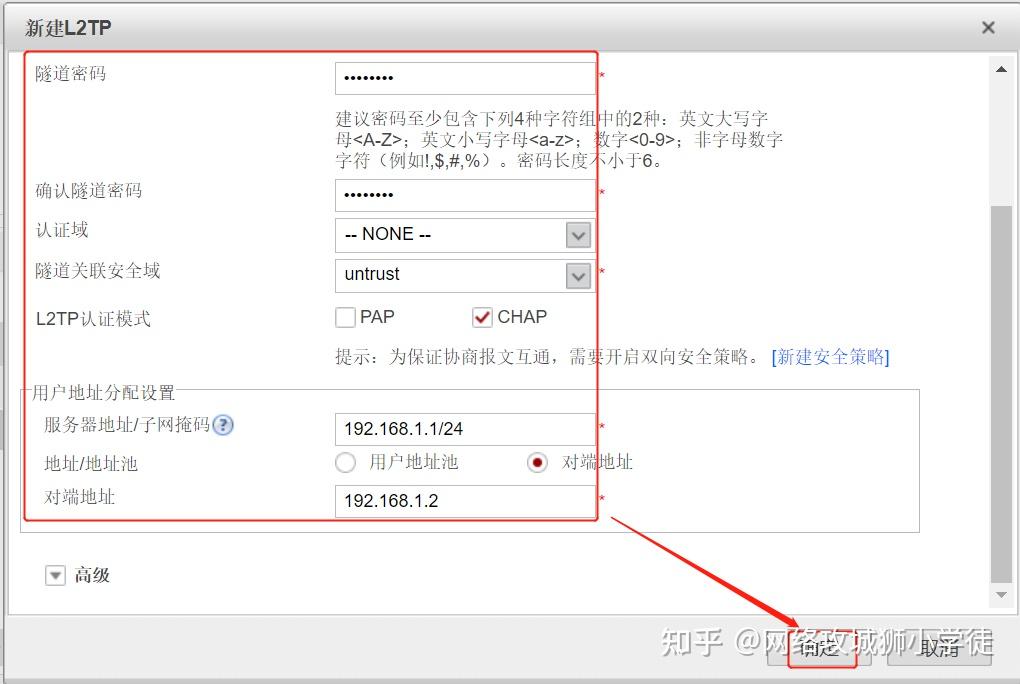Screen dimensions: 1020x684
Task: Click the scrollbar up arrow icon
Action: tap(1001, 68)
